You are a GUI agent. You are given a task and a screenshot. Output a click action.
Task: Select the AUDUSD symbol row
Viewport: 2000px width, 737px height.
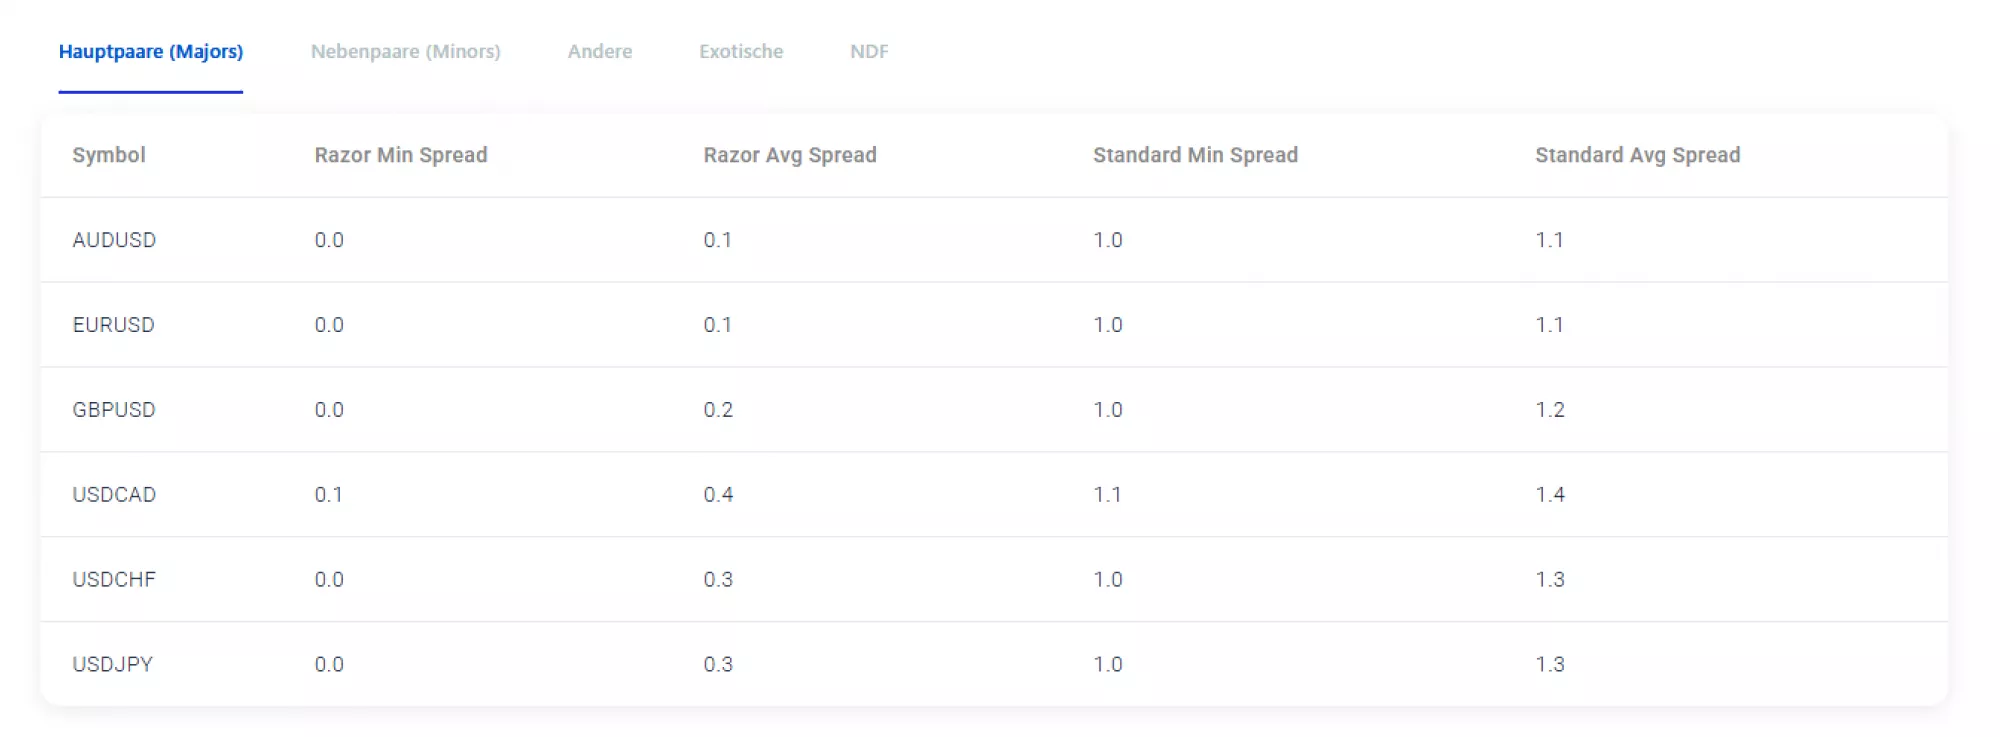(114, 240)
